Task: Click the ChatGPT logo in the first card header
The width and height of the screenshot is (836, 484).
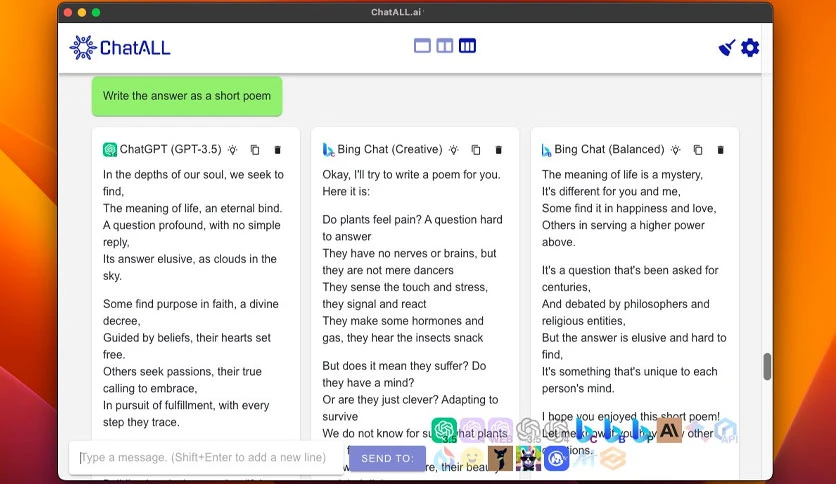Action: (x=110, y=150)
